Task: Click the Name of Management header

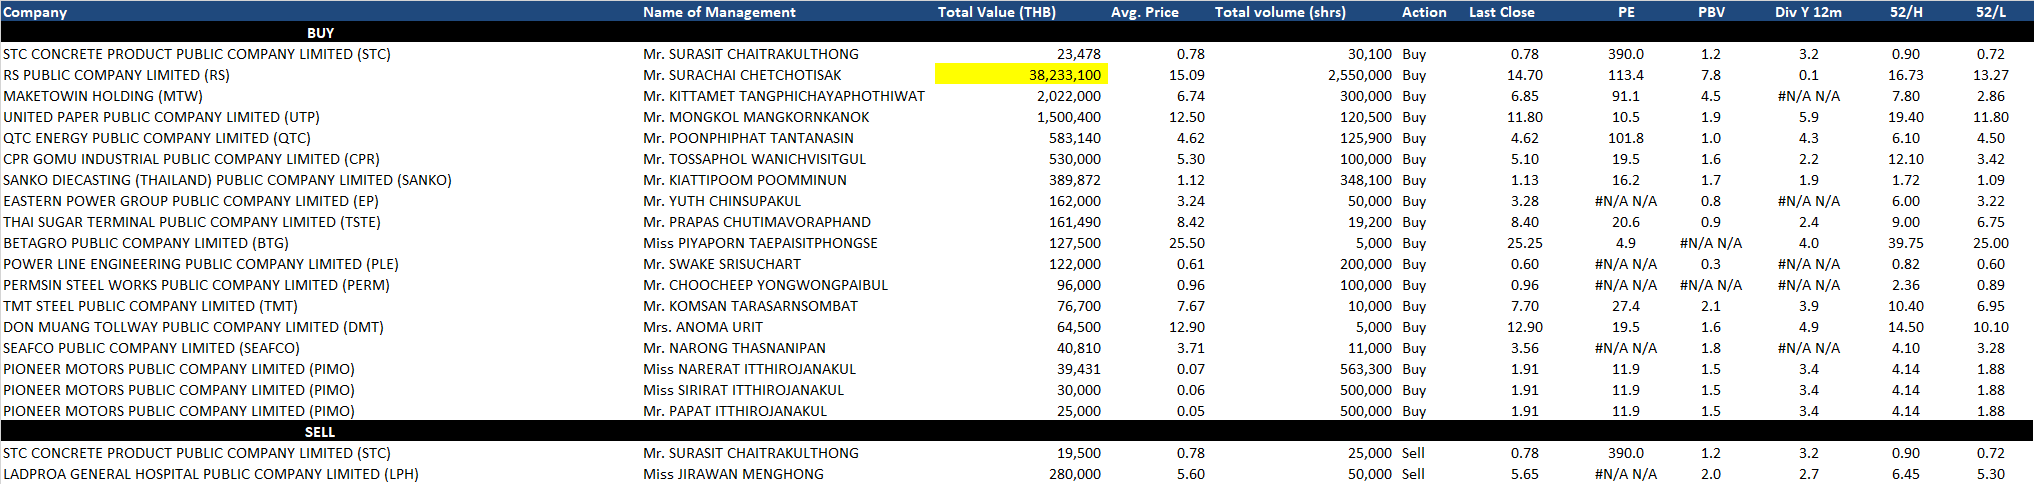Action: [719, 12]
